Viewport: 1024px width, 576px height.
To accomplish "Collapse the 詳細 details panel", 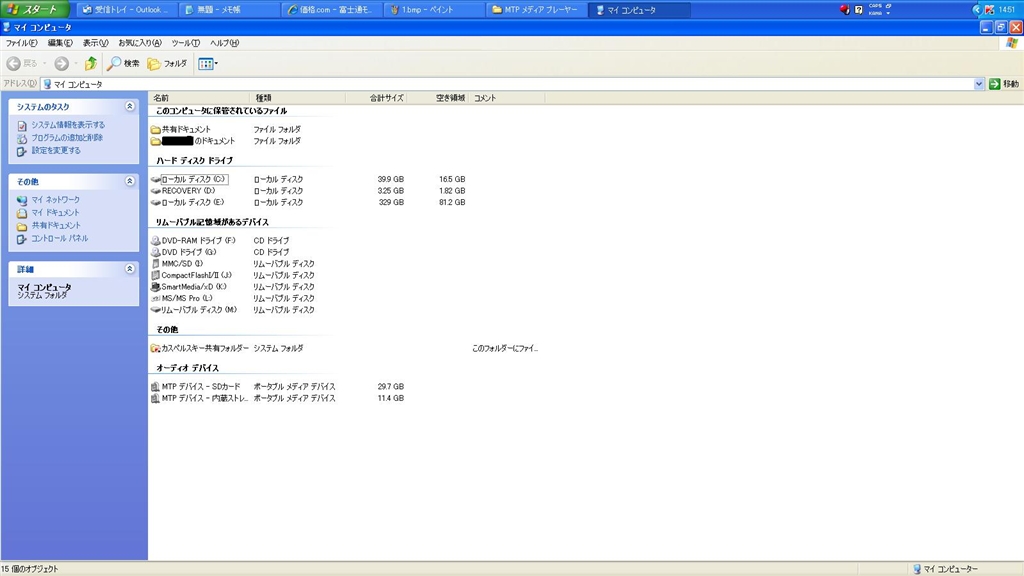I will [x=129, y=269].
